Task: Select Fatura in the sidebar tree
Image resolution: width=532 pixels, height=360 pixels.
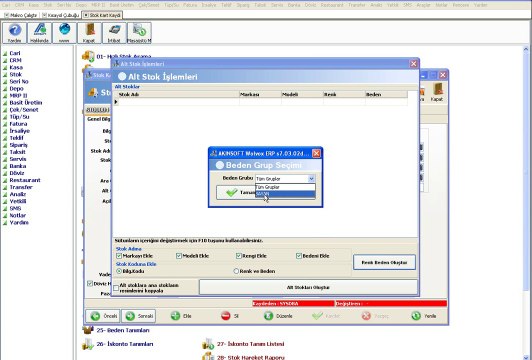Action: (x=18, y=124)
